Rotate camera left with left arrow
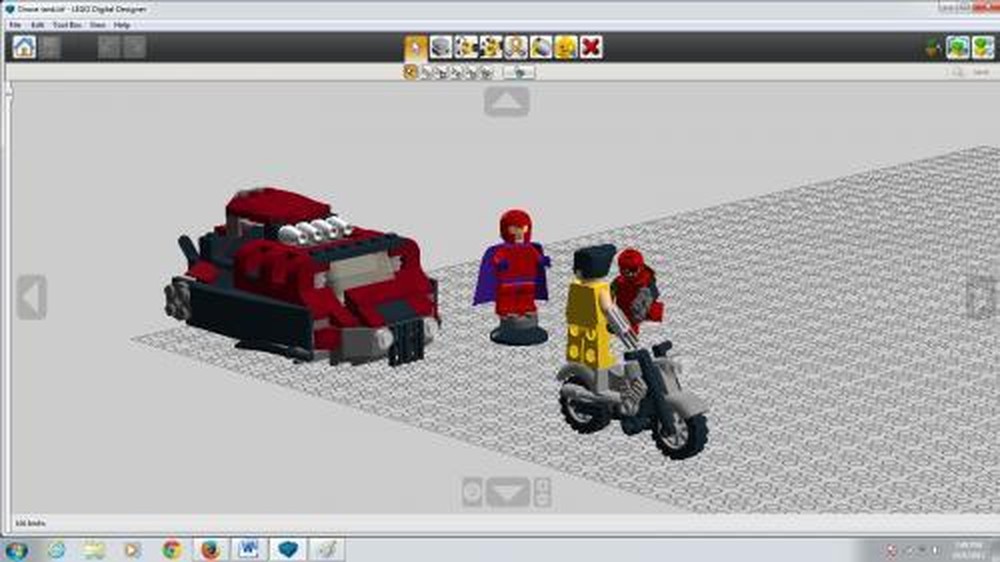 32,297
